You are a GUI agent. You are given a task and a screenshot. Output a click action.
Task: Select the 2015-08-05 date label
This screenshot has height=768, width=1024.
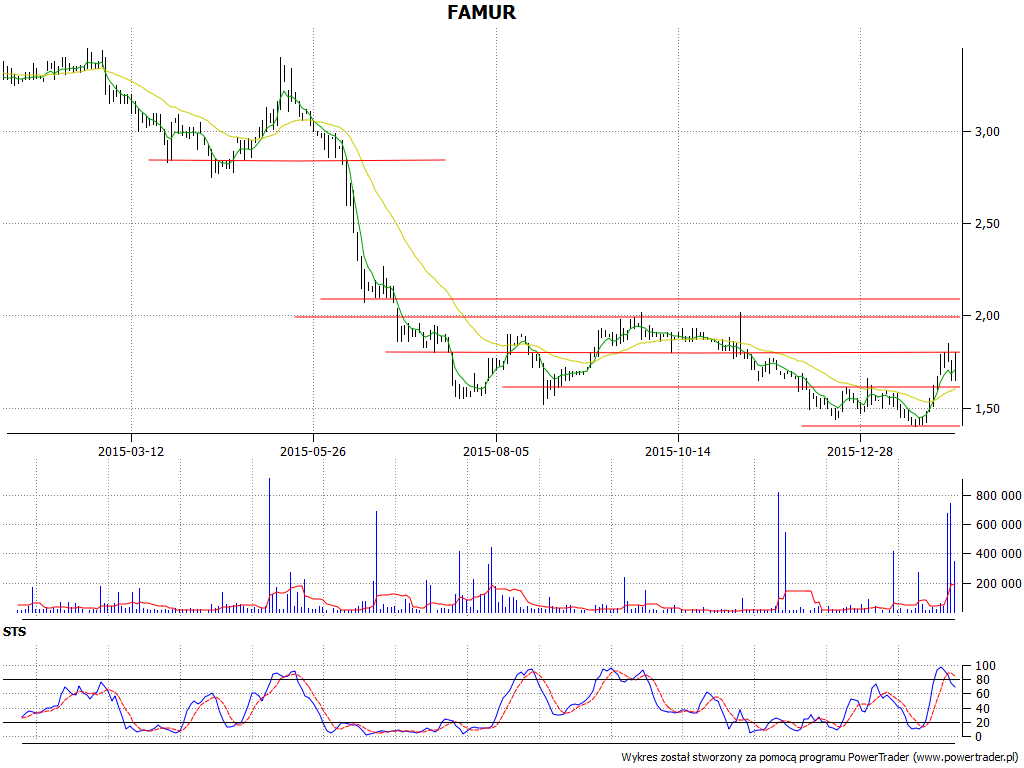tap(496, 451)
